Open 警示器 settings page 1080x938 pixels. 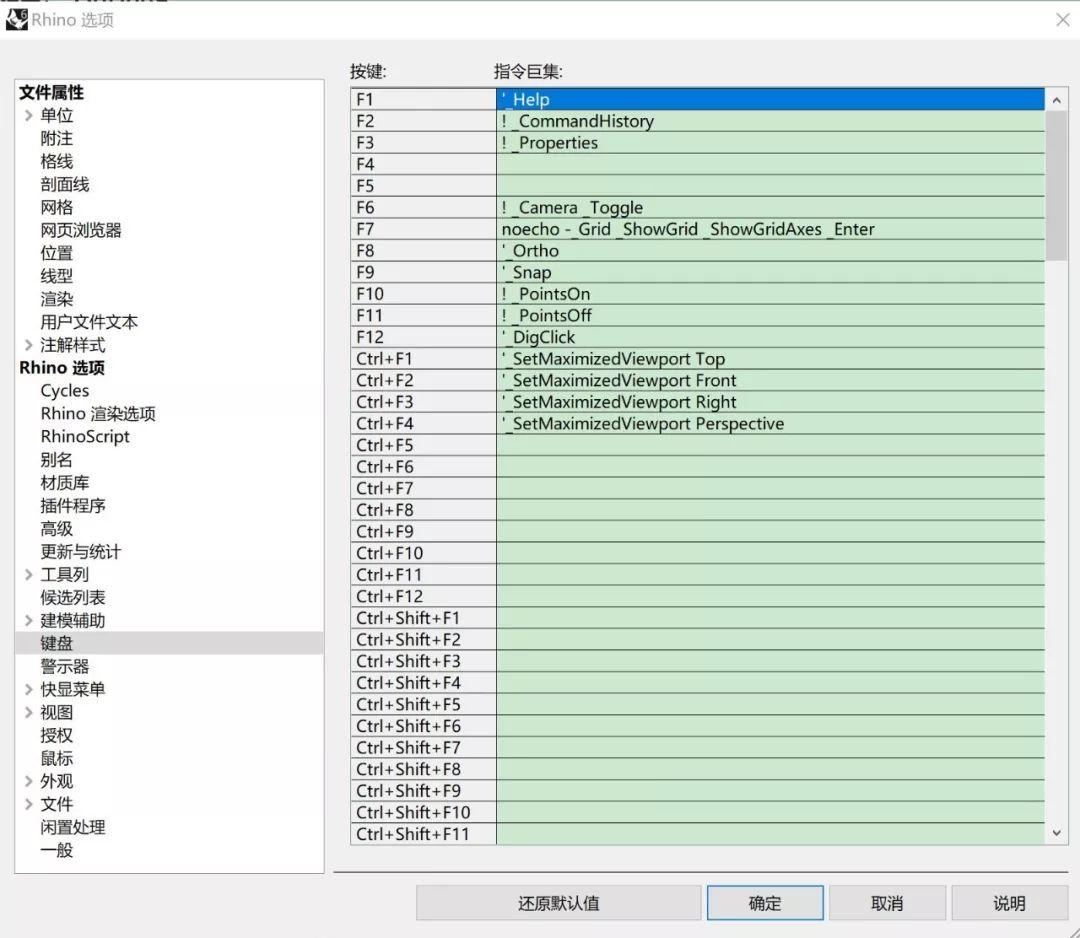pyautogui.click(x=65, y=666)
